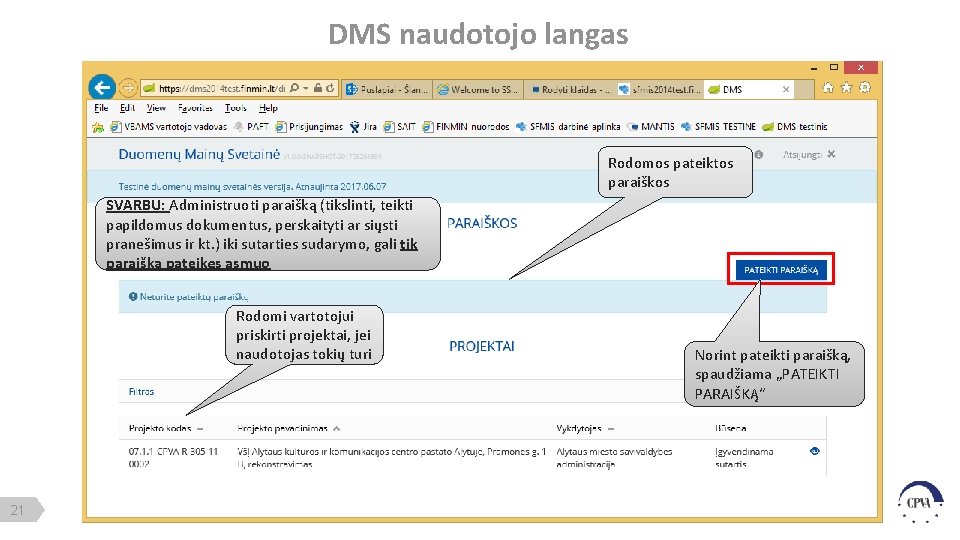This screenshot has height=540, width=960.
Task: View project 07.1.1-CPVA-R-305-11 eye icon
Action: pos(814,451)
